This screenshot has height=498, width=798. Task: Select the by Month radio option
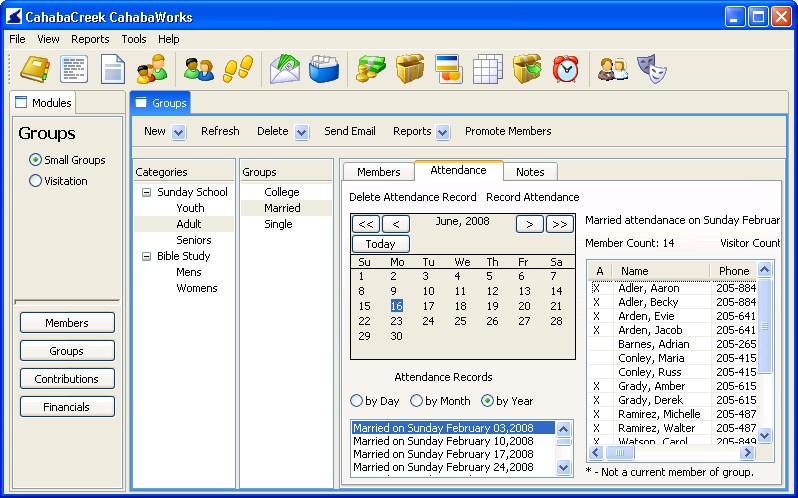(416, 401)
